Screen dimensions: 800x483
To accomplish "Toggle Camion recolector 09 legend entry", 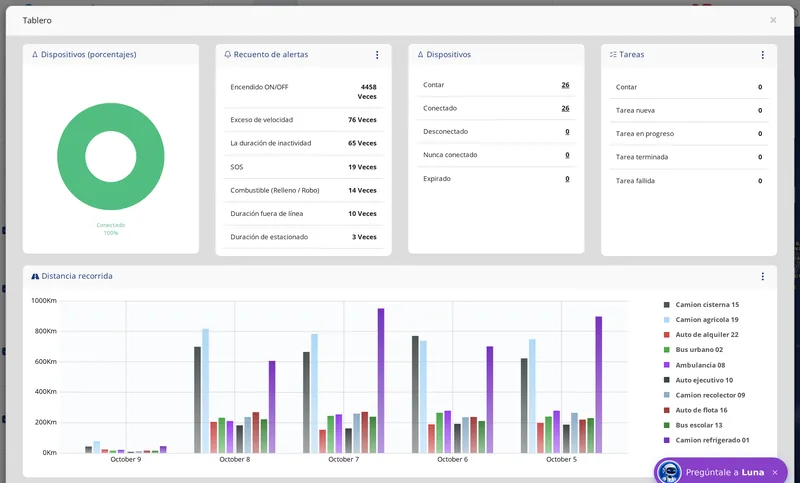I will 704,395.
